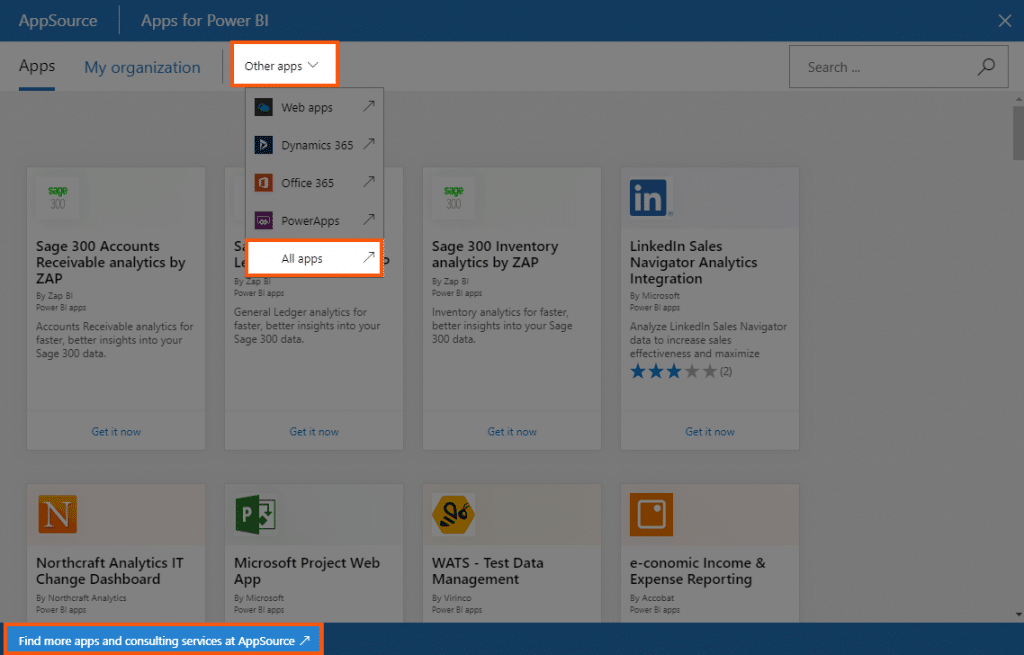Image resolution: width=1024 pixels, height=655 pixels.
Task: Get it now for Sage 300 General Ledger
Action: click(314, 432)
